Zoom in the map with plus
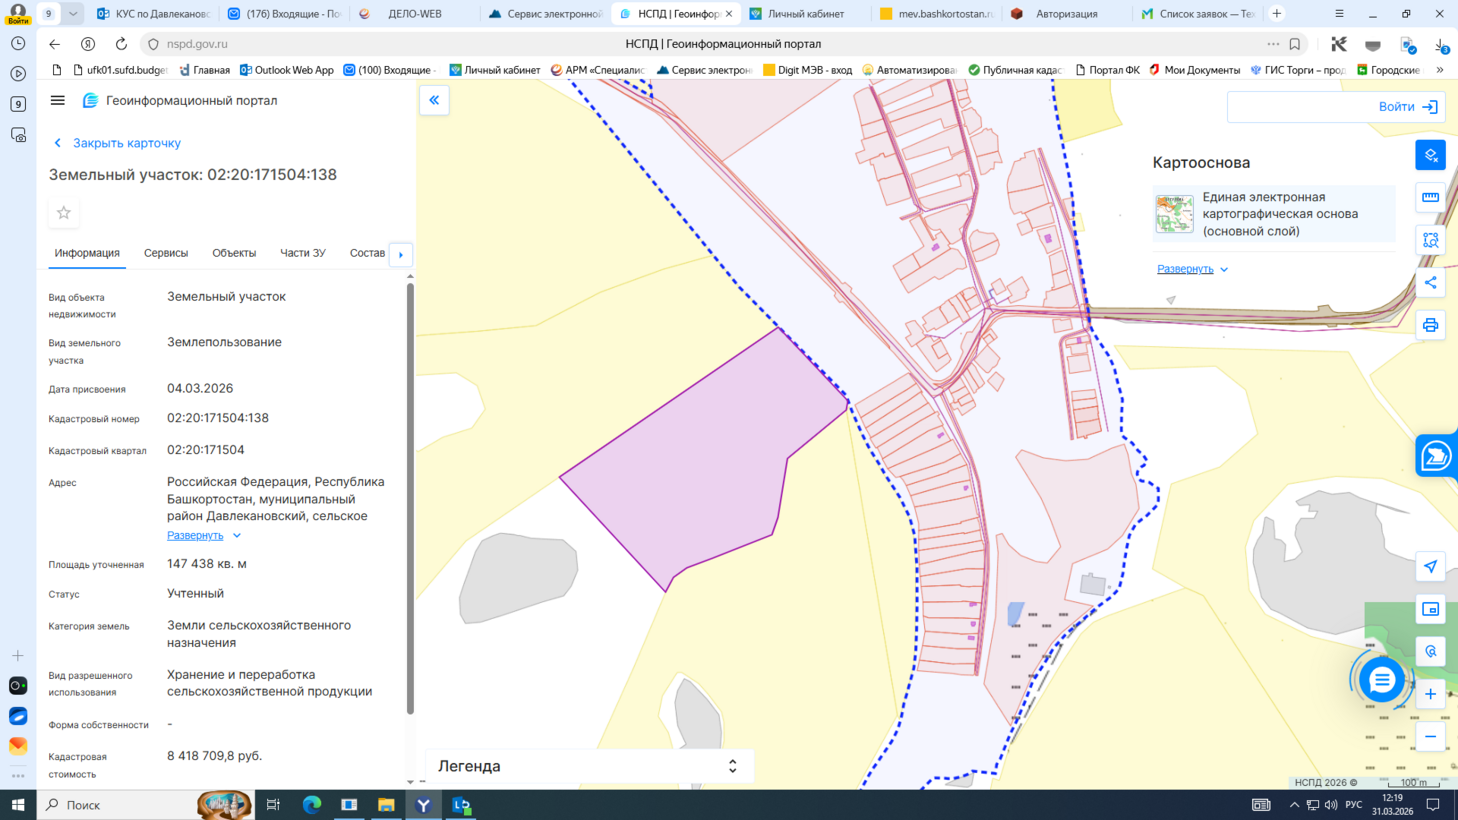Screen dimensions: 1458x820 pos(1430,694)
